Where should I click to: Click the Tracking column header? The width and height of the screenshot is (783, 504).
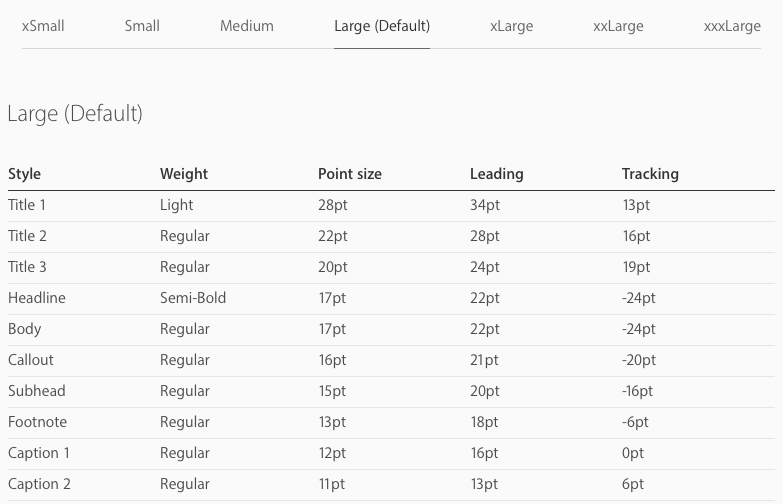coord(650,174)
